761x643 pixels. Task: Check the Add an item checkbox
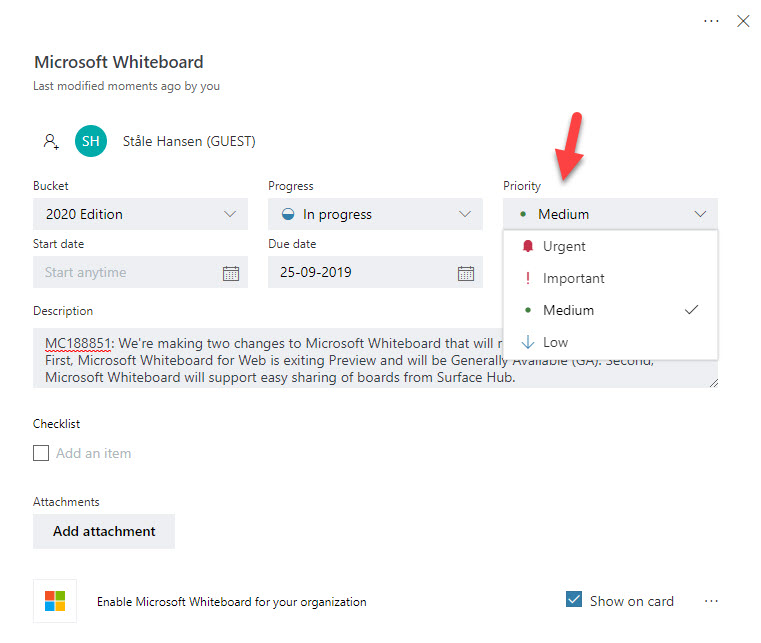(41, 453)
